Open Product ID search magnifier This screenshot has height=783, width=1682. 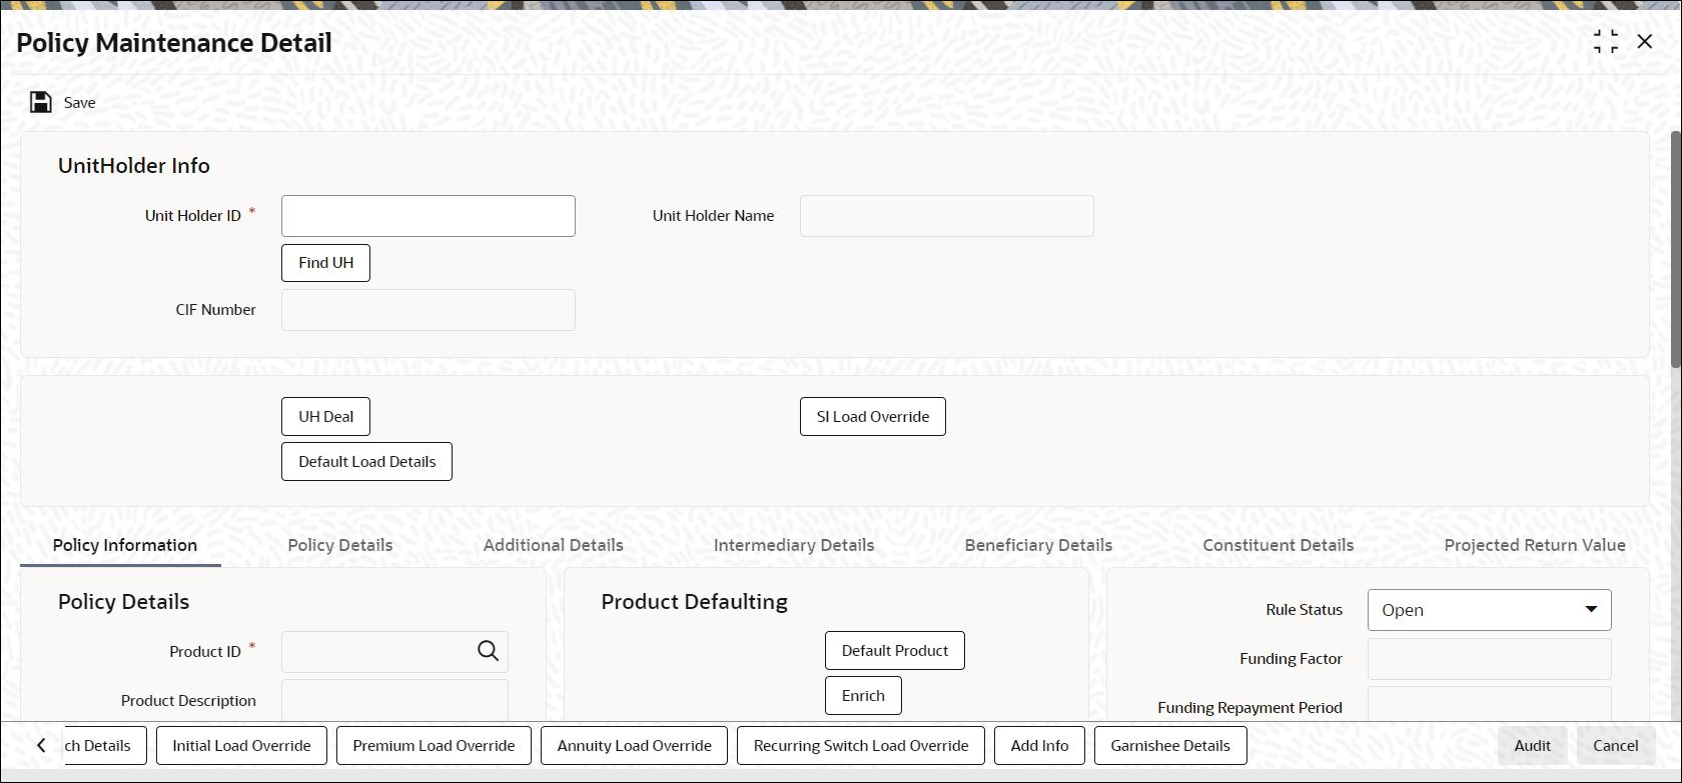click(x=488, y=651)
